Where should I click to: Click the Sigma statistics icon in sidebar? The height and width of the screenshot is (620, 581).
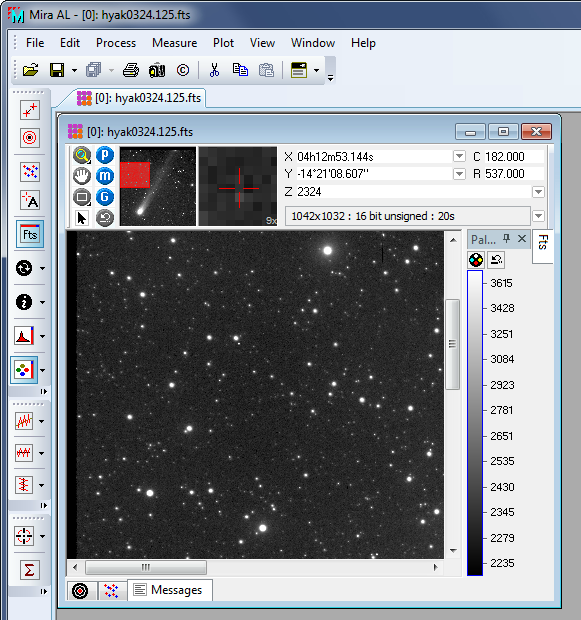coord(30,570)
